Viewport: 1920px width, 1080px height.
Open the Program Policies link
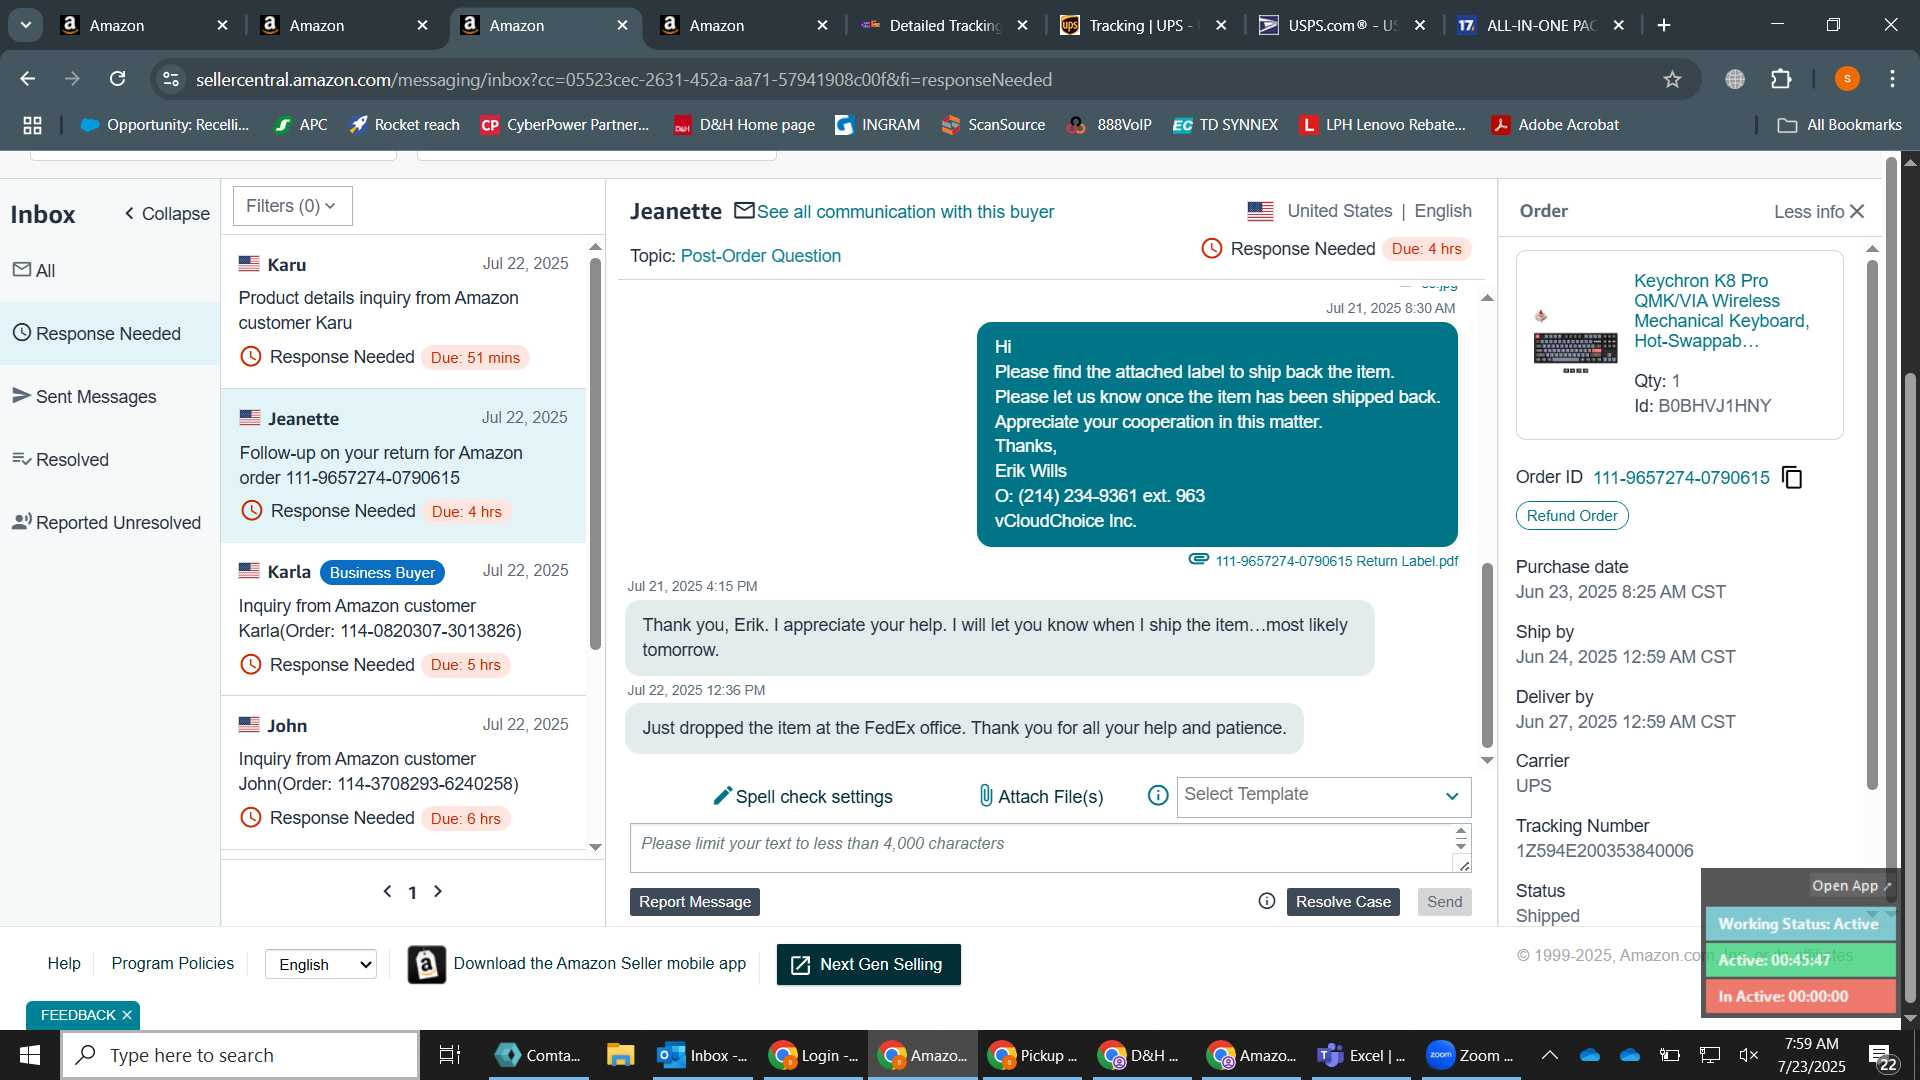[172, 963]
